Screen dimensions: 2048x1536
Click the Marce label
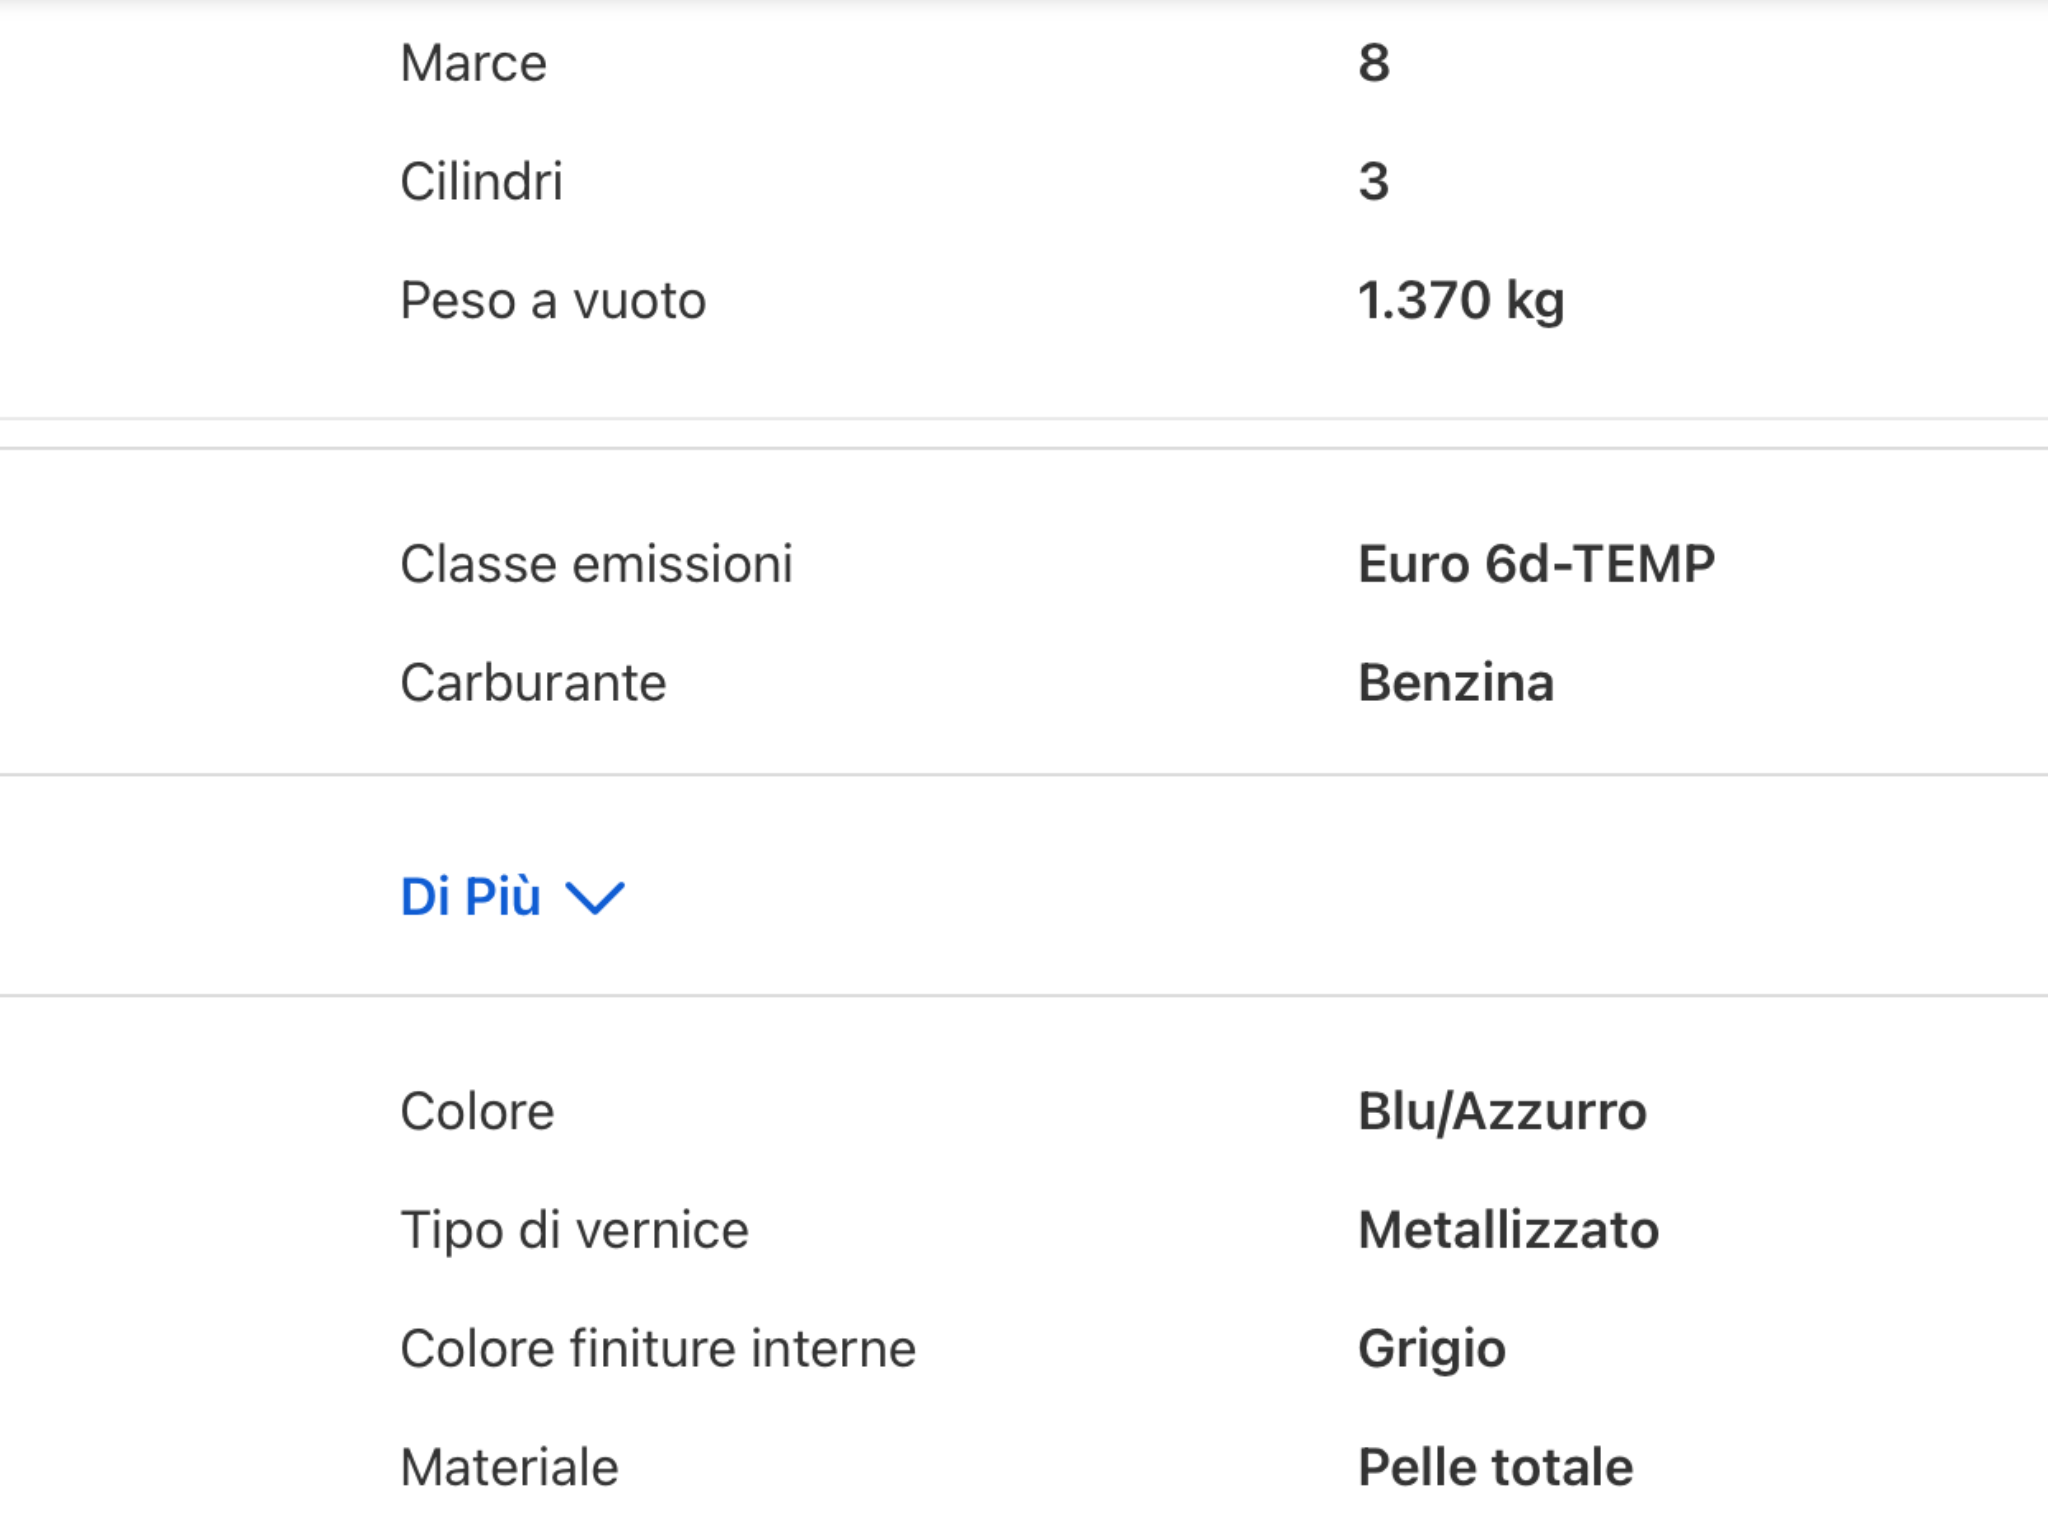pyautogui.click(x=471, y=62)
